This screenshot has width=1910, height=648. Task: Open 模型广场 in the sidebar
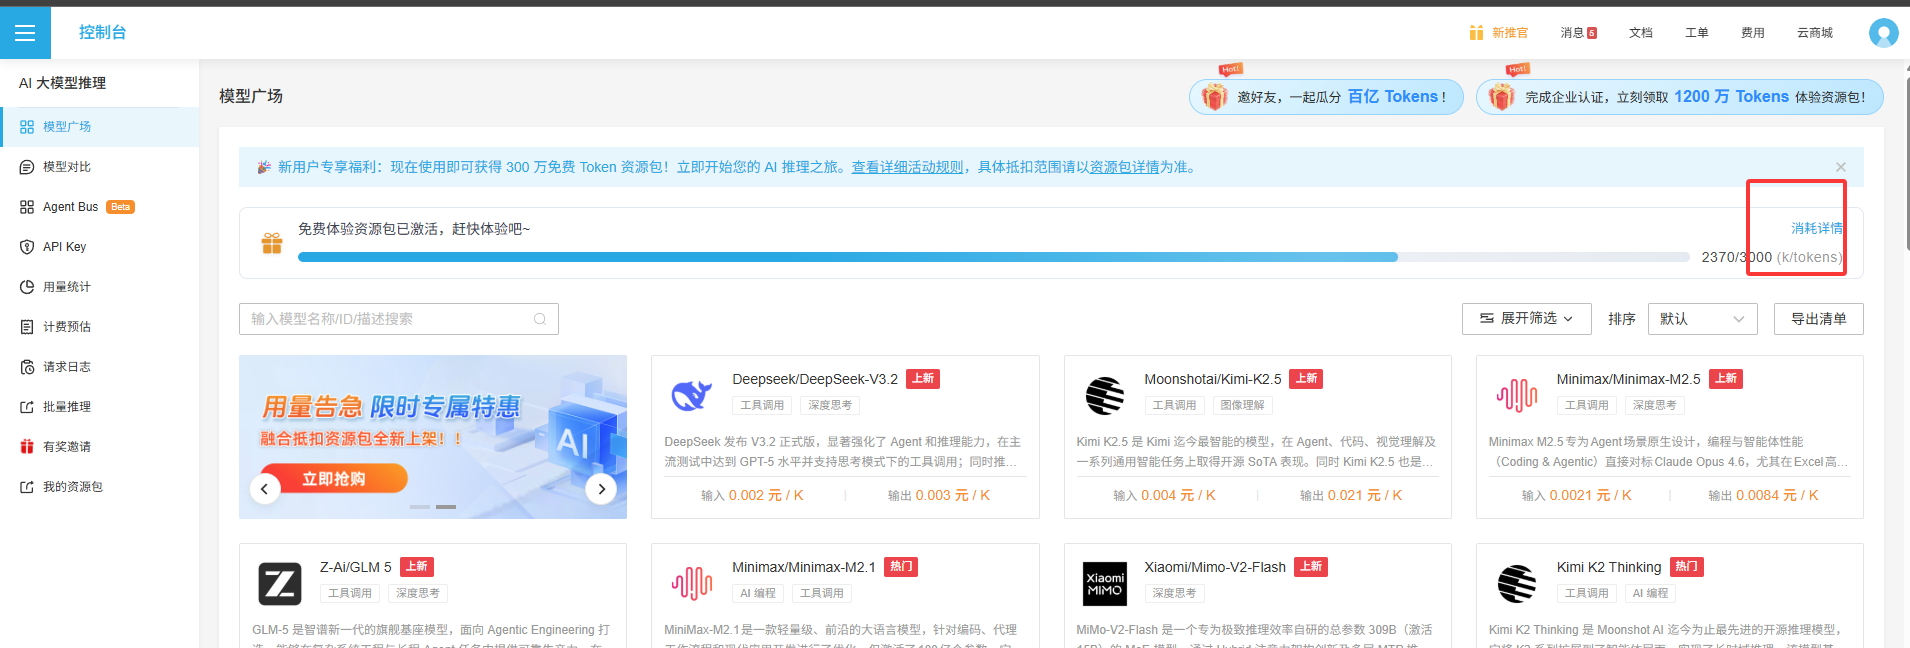click(x=100, y=127)
